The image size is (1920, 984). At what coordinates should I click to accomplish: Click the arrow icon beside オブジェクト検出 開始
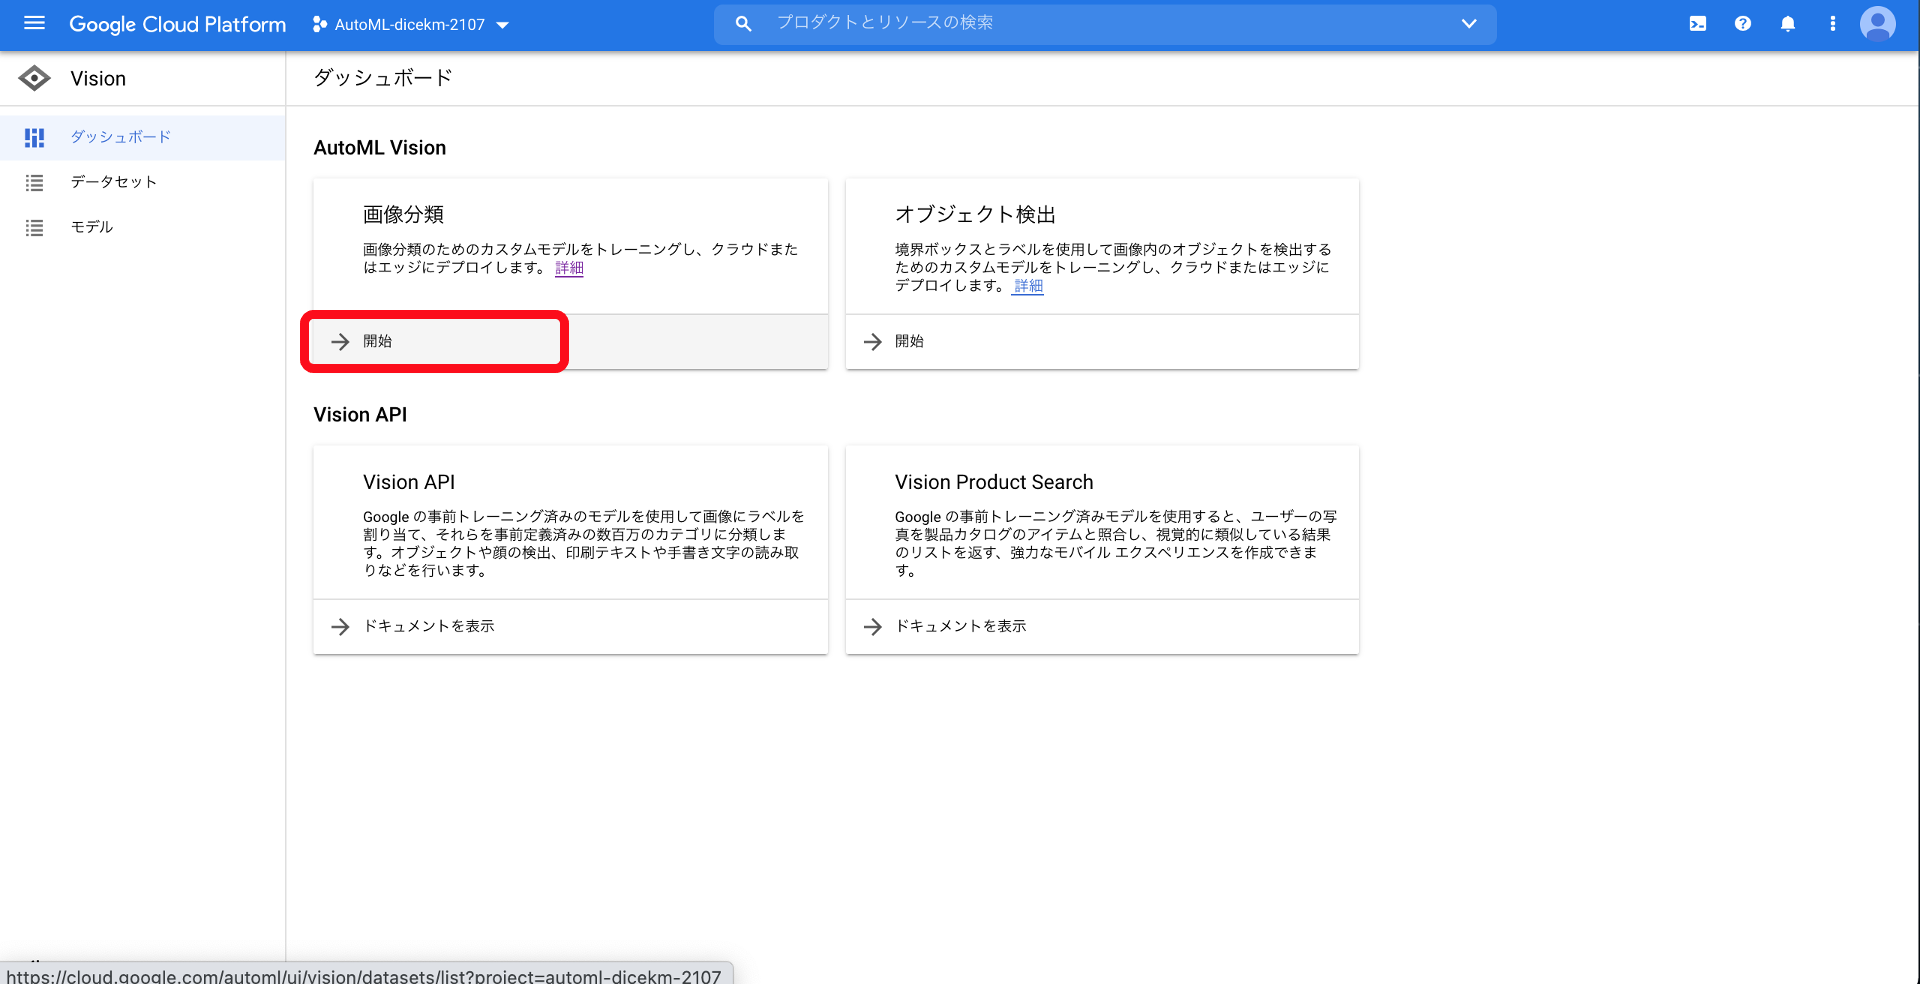(872, 341)
